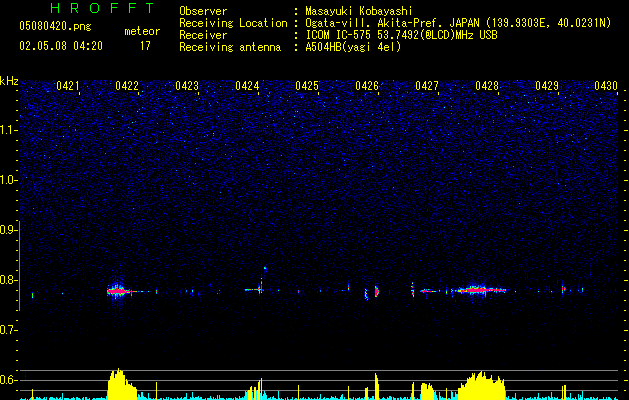Click the ICOM IC-575 receiver frequency text
Viewport: 629px width, 400px height.
[x=401, y=35]
